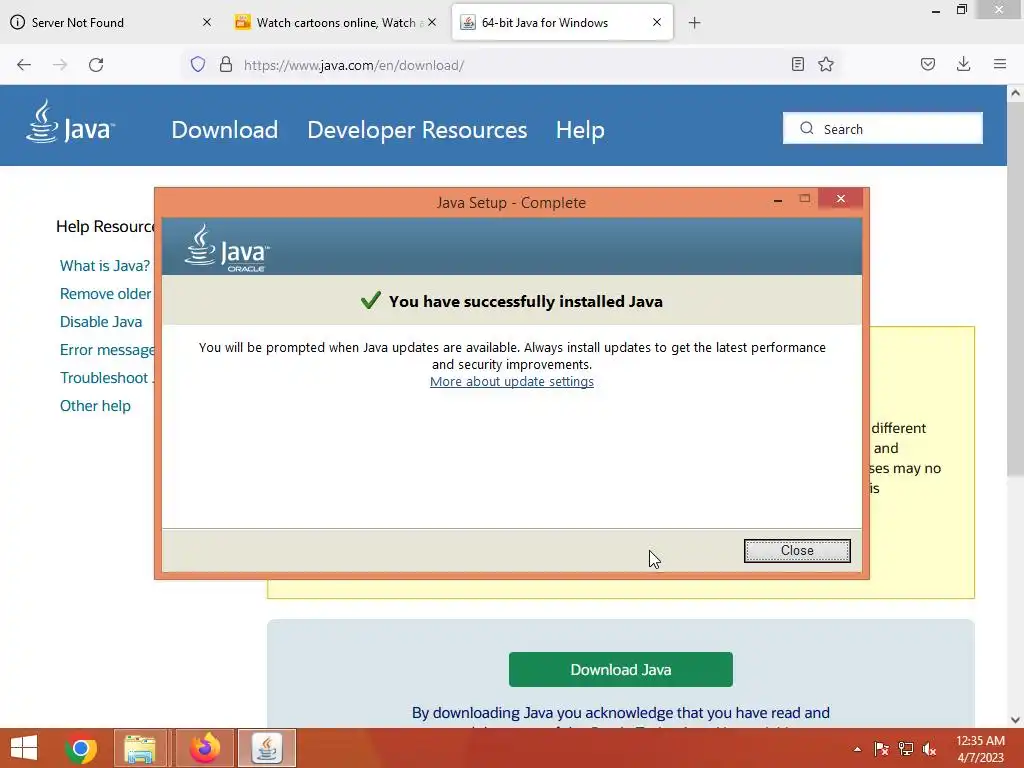Image resolution: width=1024 pixels, height=768 pixels.
Task: Click the muted volume tray icon
Action: point(929,749)
